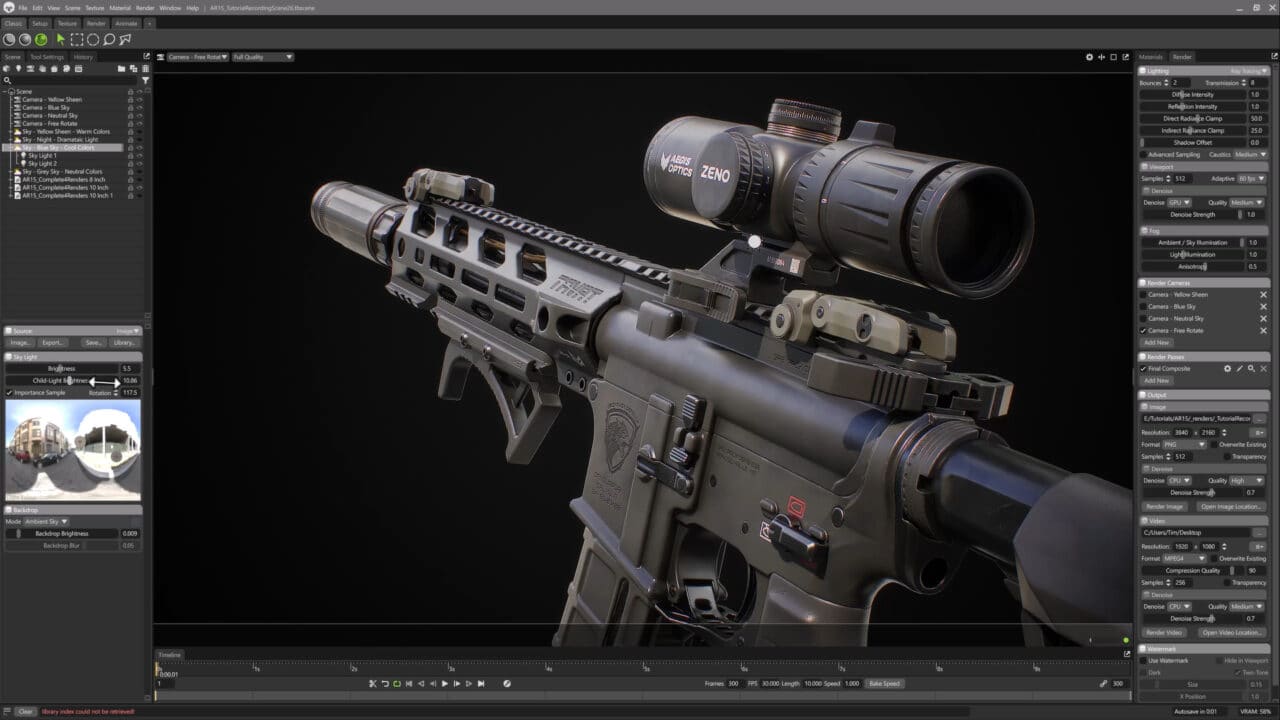Click the Bake Speed button
The height and width of the screenshot is (720, 1280).
885,684
